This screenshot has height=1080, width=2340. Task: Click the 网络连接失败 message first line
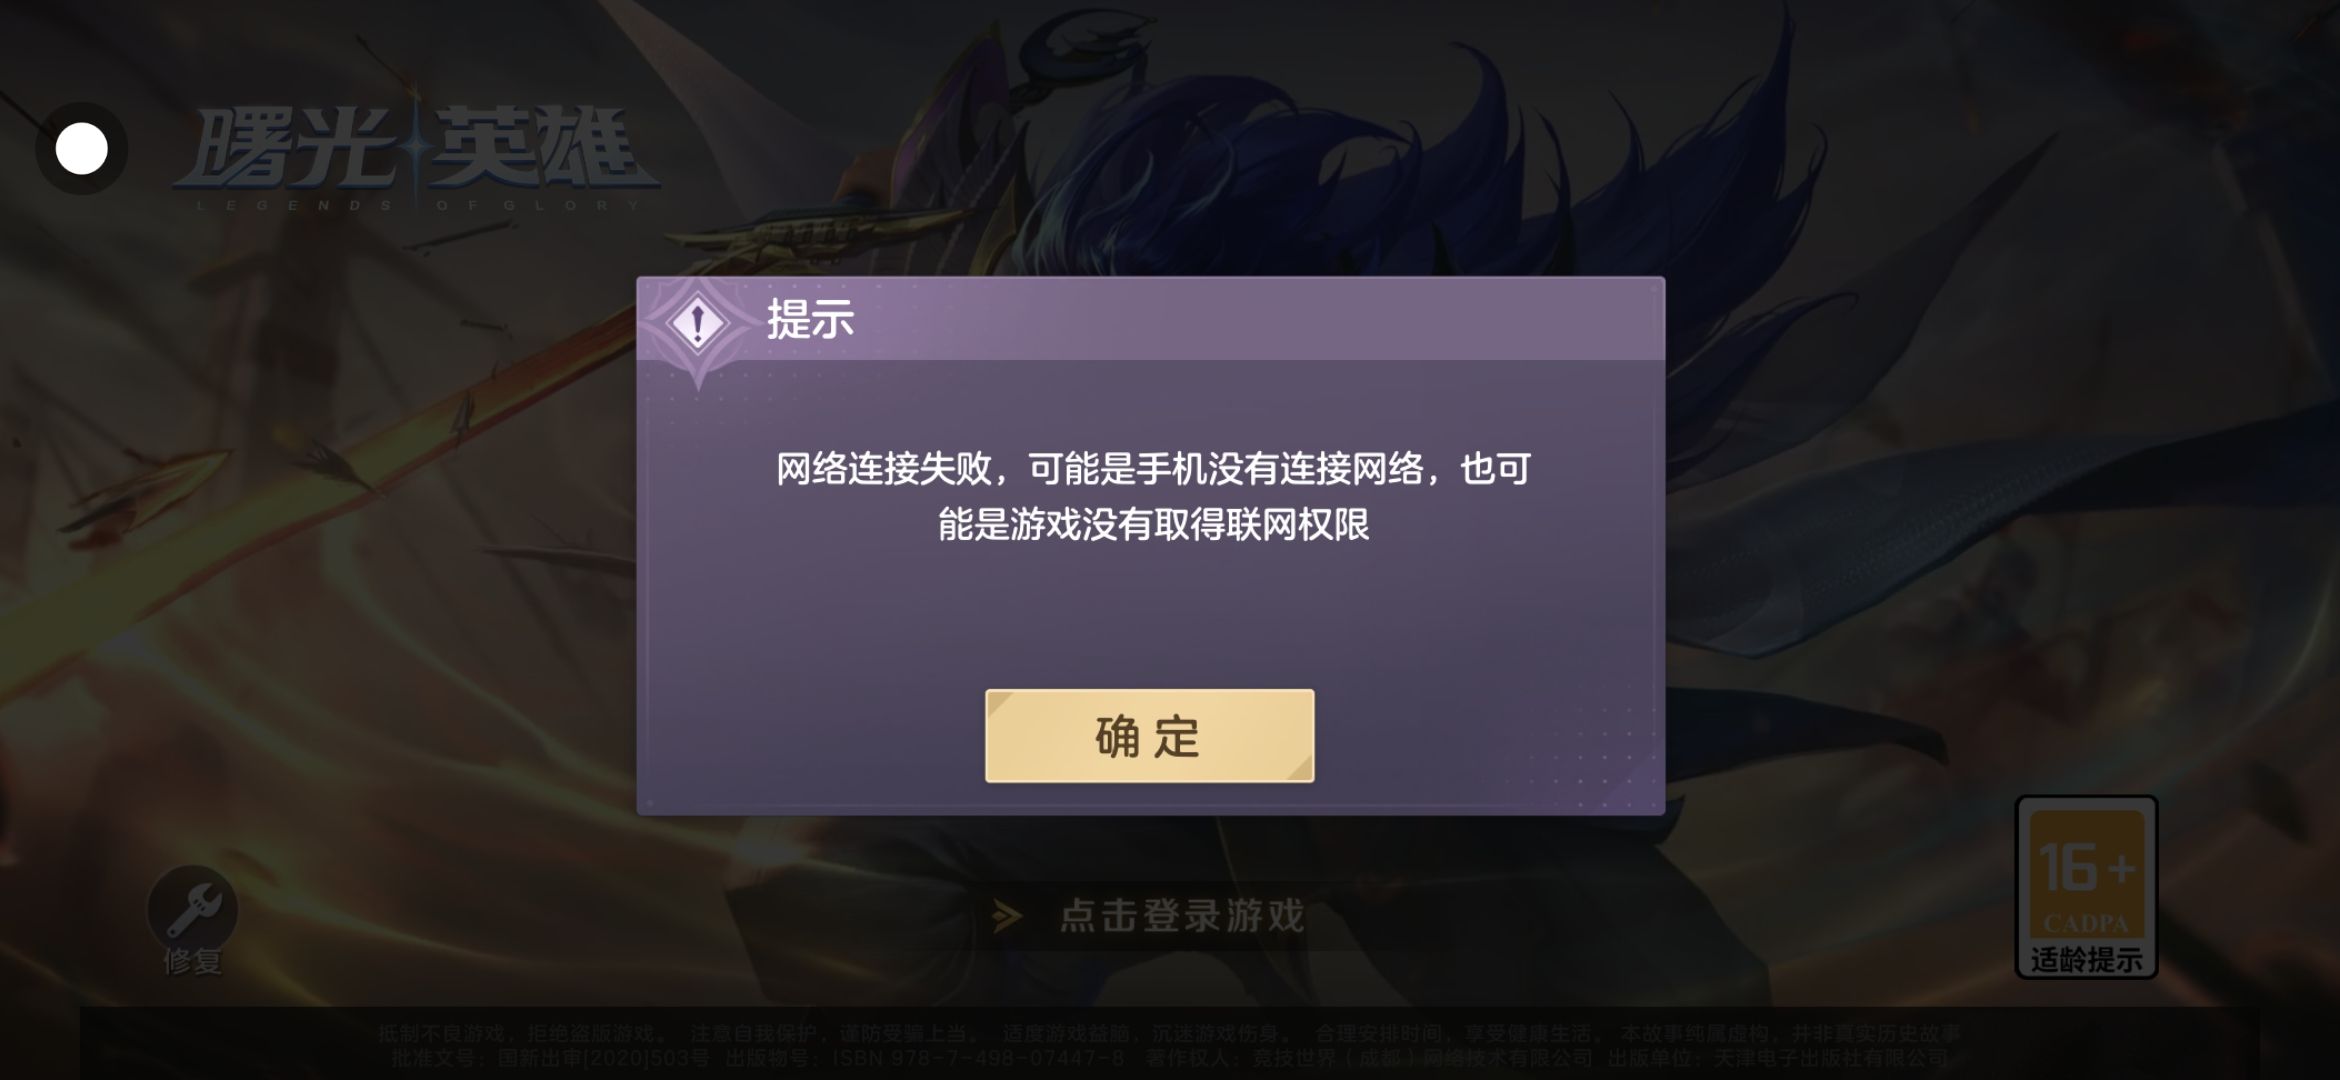pyautogui.click(x=1153, y=469)
